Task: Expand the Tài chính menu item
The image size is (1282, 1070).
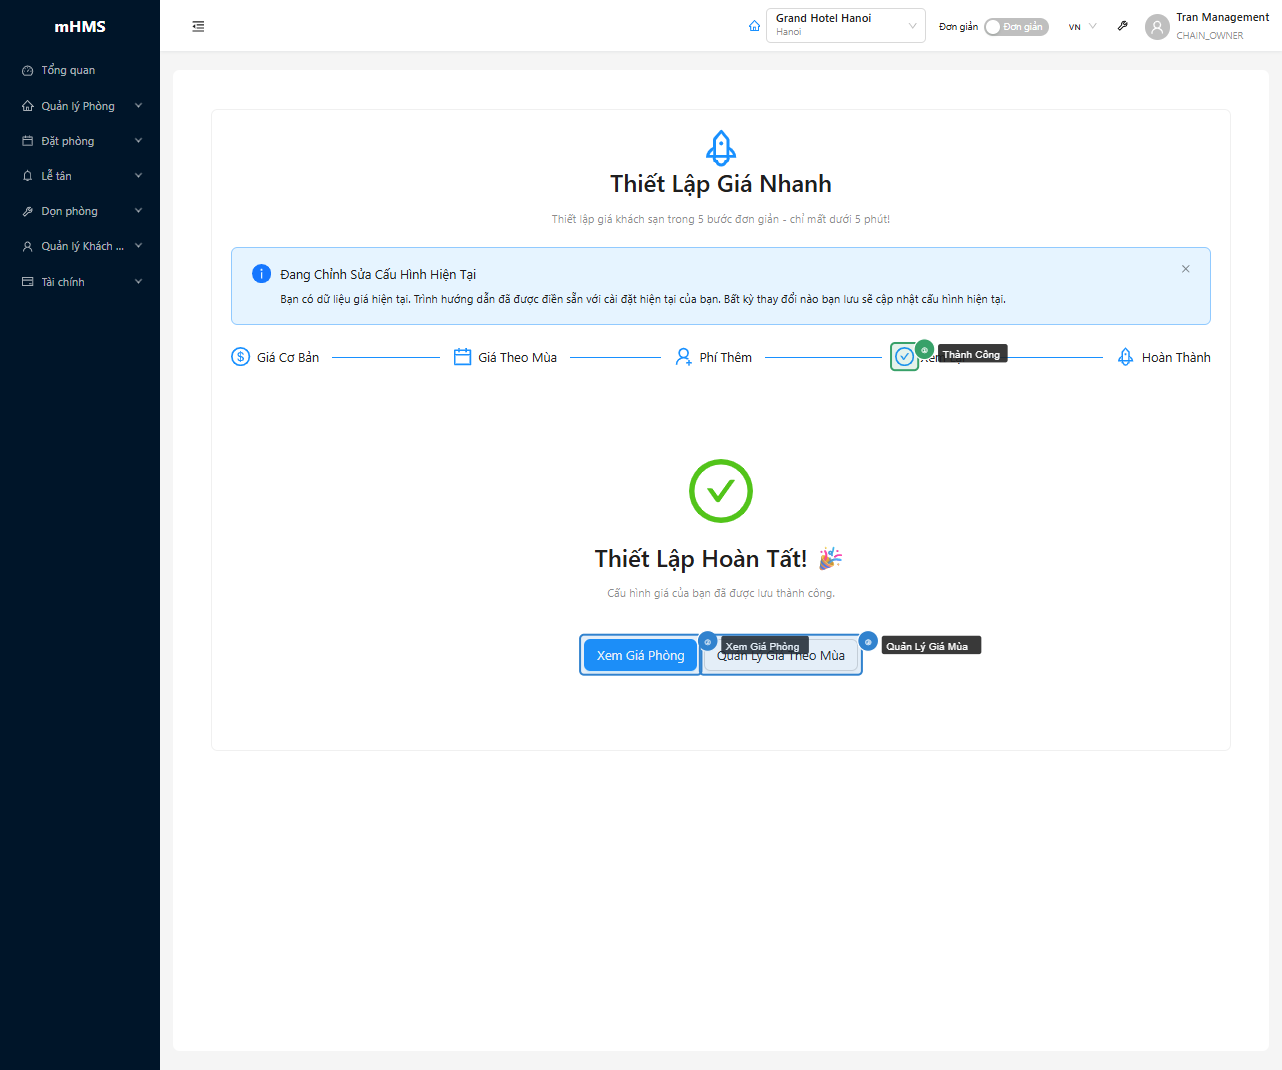Action: 80,282
